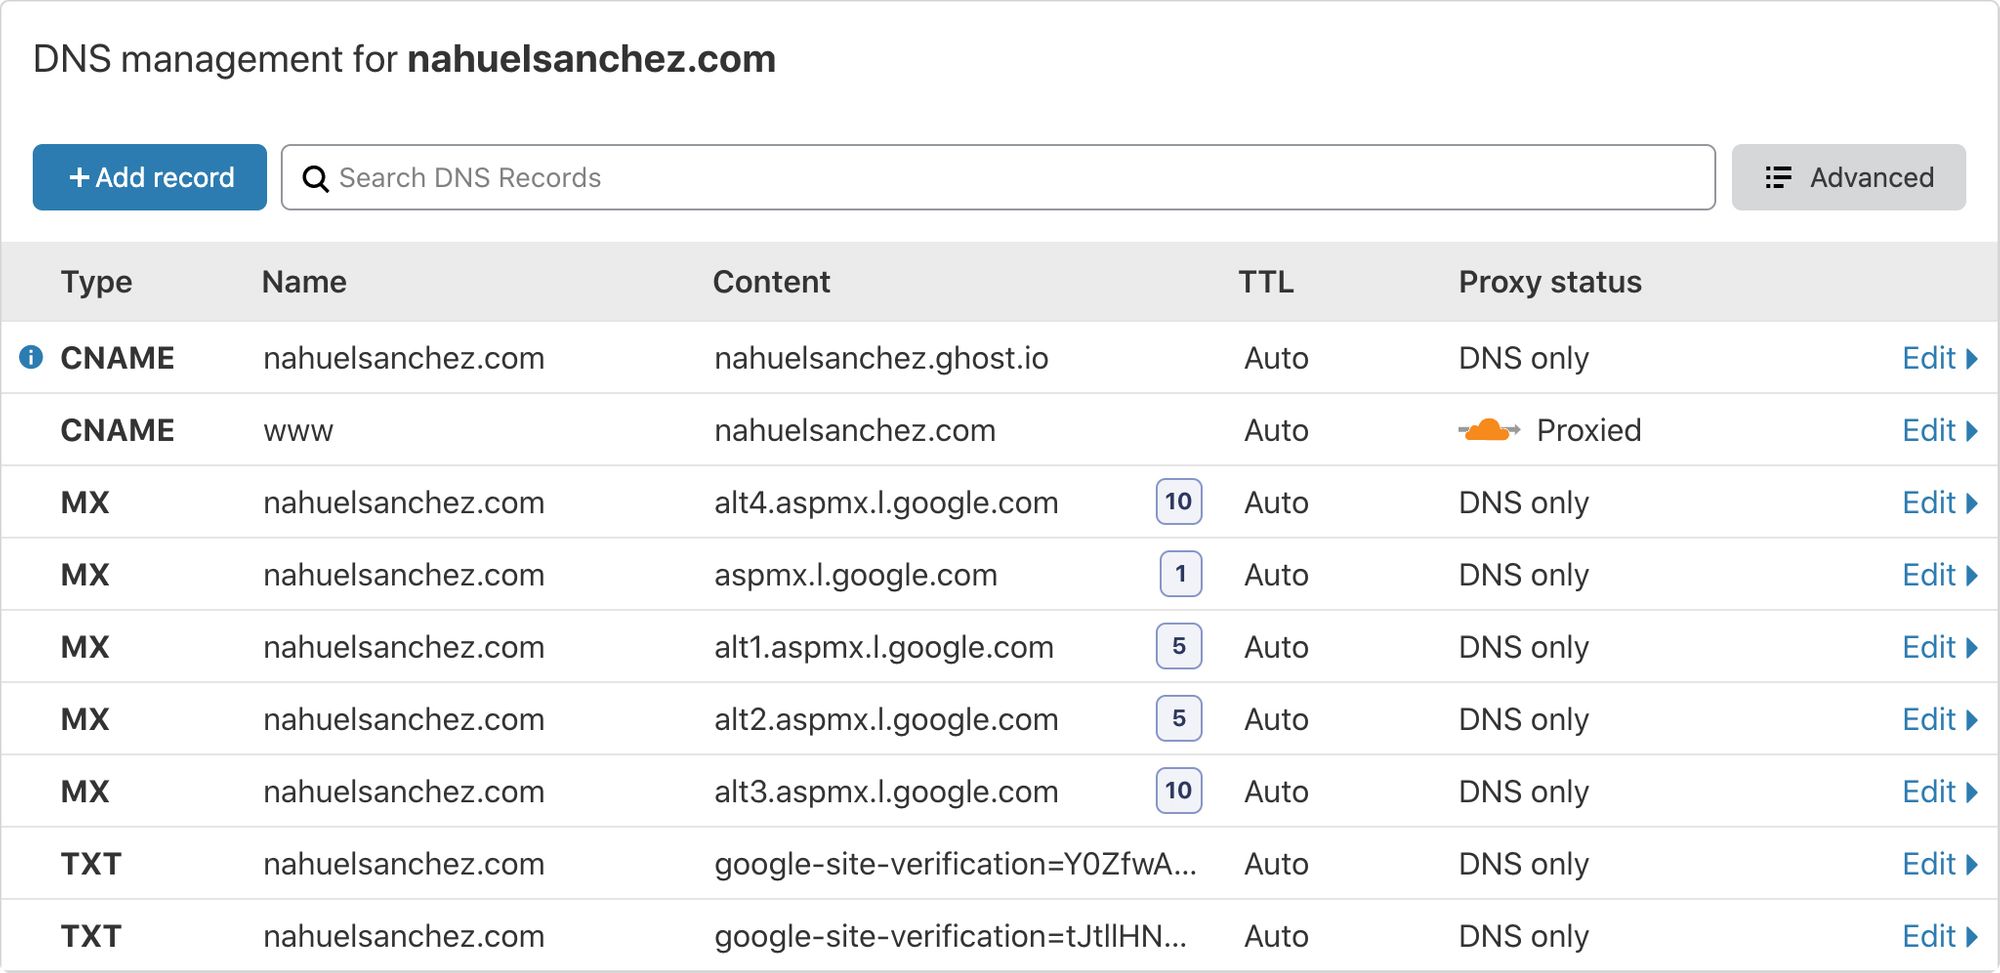Edit the google-site-verification=tJtllHN TXT record
This screenshot has height=973, width=2000.
tap(1938, 936)
